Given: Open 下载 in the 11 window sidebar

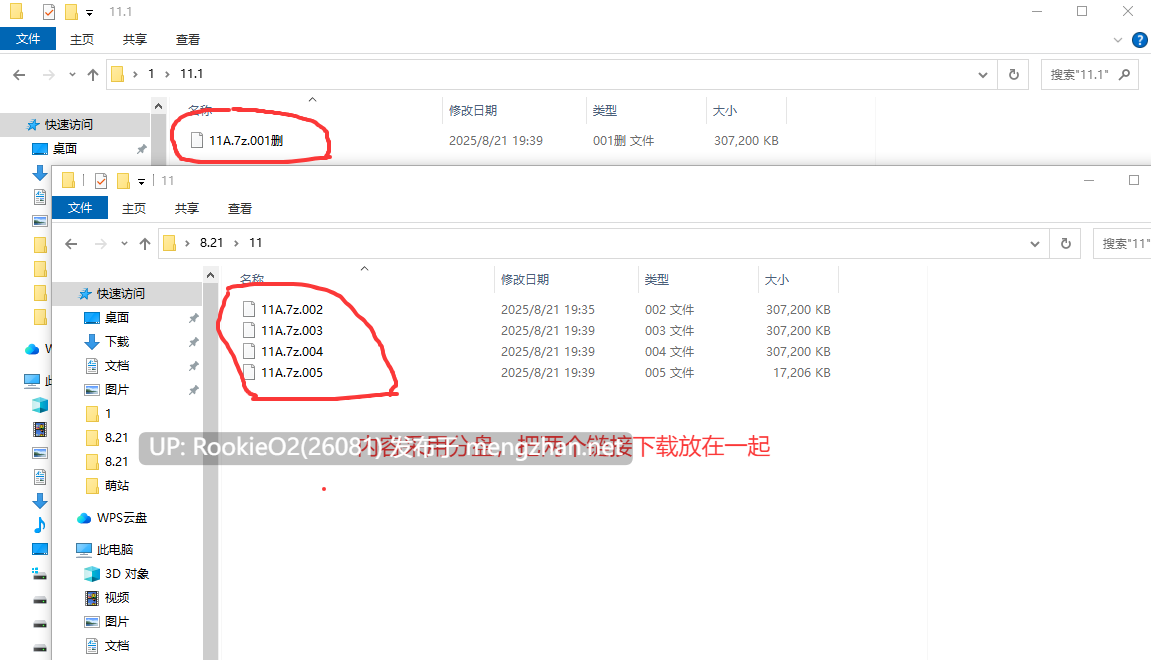Looking at the screenshot, I should coord(117,342).
